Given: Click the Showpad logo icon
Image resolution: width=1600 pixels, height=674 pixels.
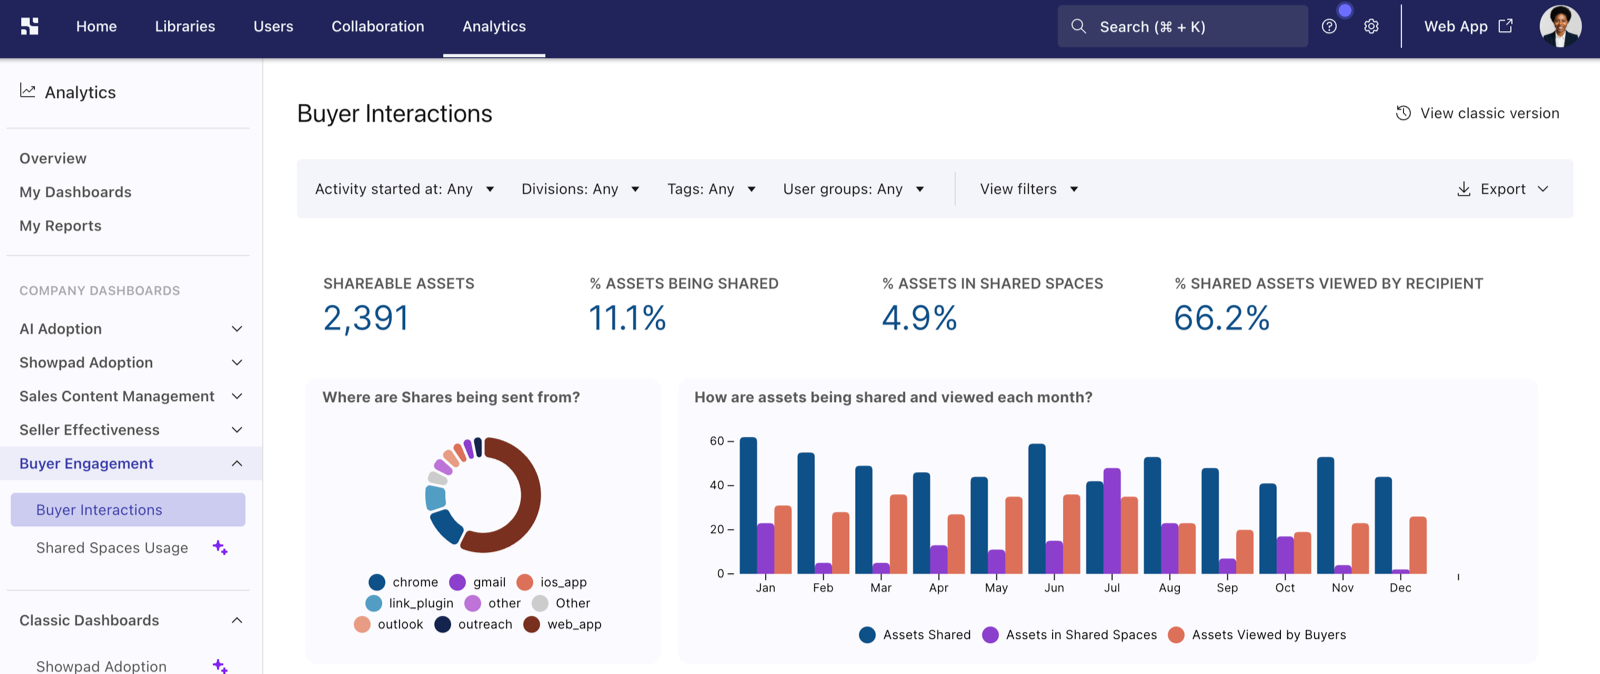Looking at the screenshot, I should pos(30,26).
